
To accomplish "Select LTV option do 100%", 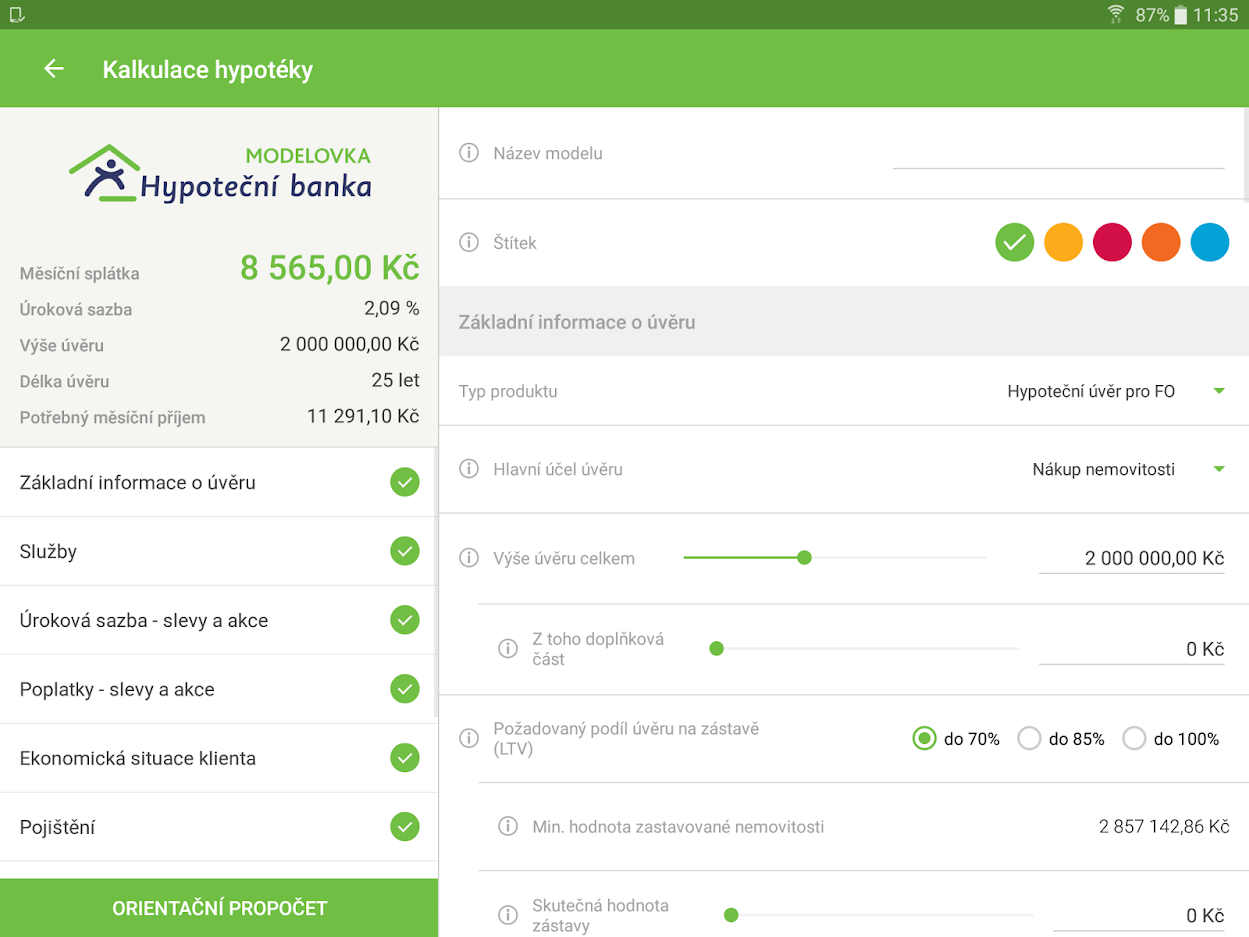I will [x=1171, y=739].
